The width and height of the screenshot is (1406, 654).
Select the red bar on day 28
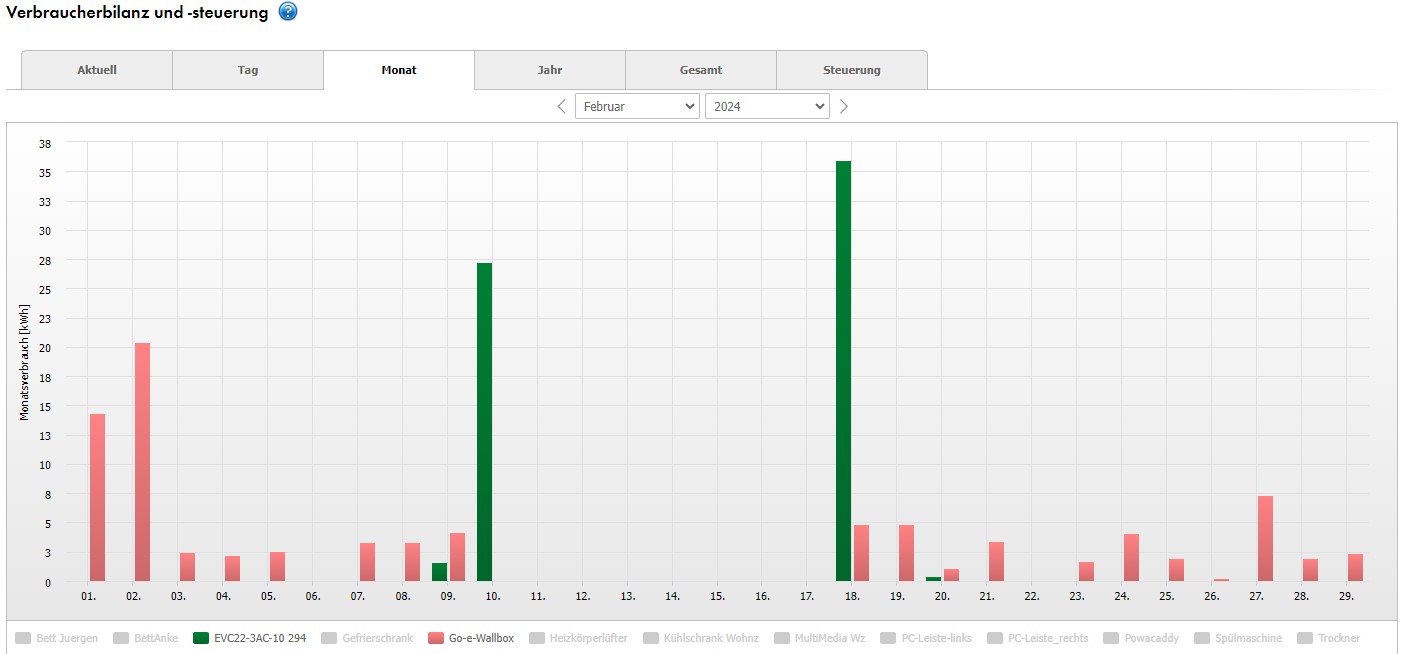pos(1310,570)
